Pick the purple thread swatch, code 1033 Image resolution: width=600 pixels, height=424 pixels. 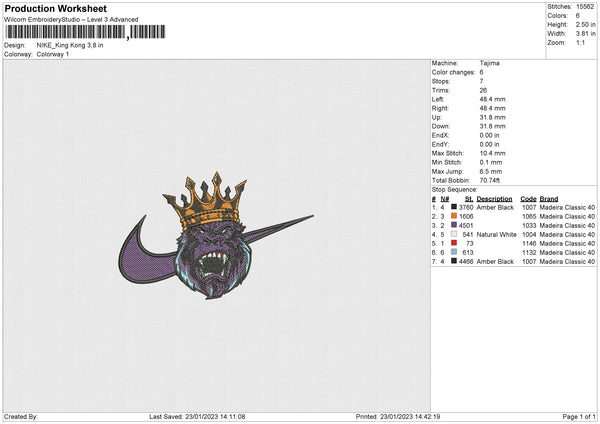click(x=454, y=225)
